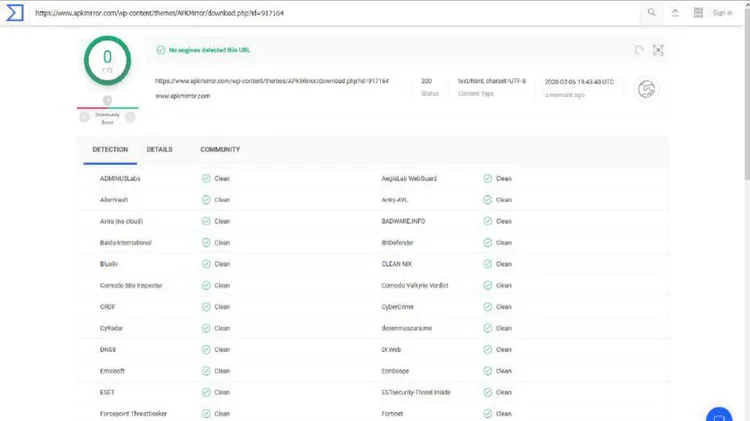The height and width of the screenshot is (421, 750).
Task: Click the full analyzed URL text
Action: point(272,81)
